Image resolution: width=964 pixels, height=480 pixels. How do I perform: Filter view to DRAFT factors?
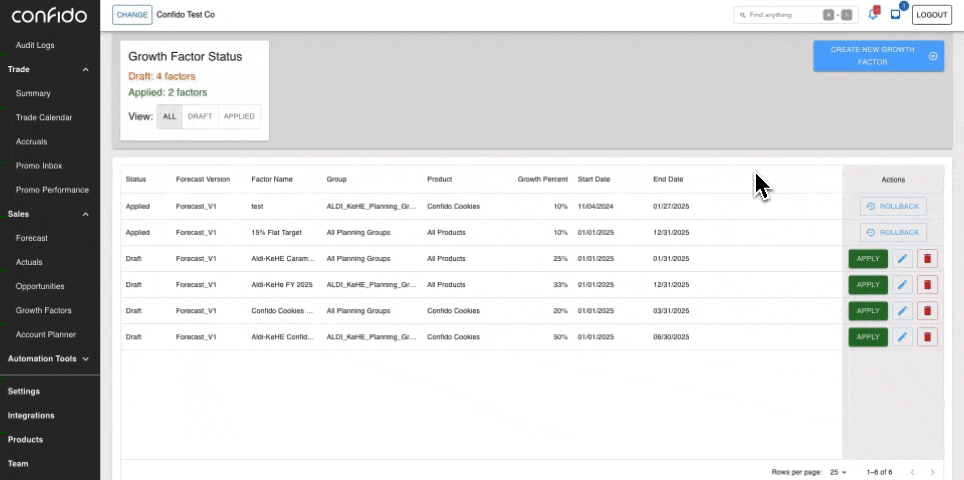point(200,117)
